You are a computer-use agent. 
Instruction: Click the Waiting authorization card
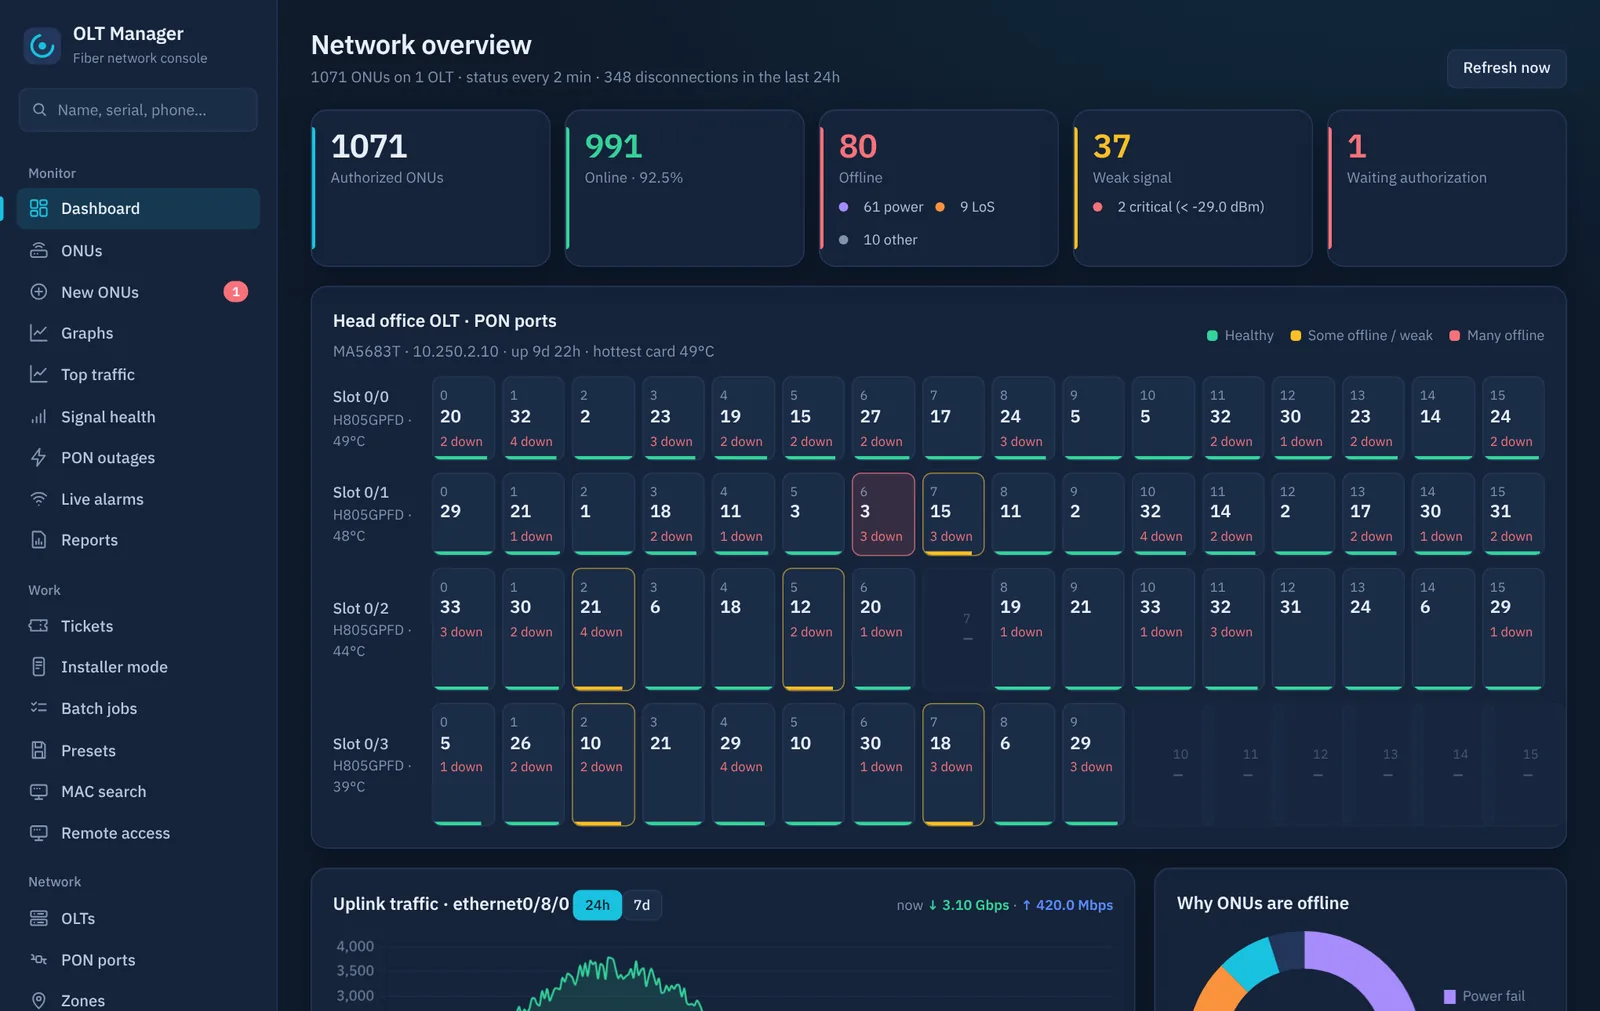point(1446,188)
